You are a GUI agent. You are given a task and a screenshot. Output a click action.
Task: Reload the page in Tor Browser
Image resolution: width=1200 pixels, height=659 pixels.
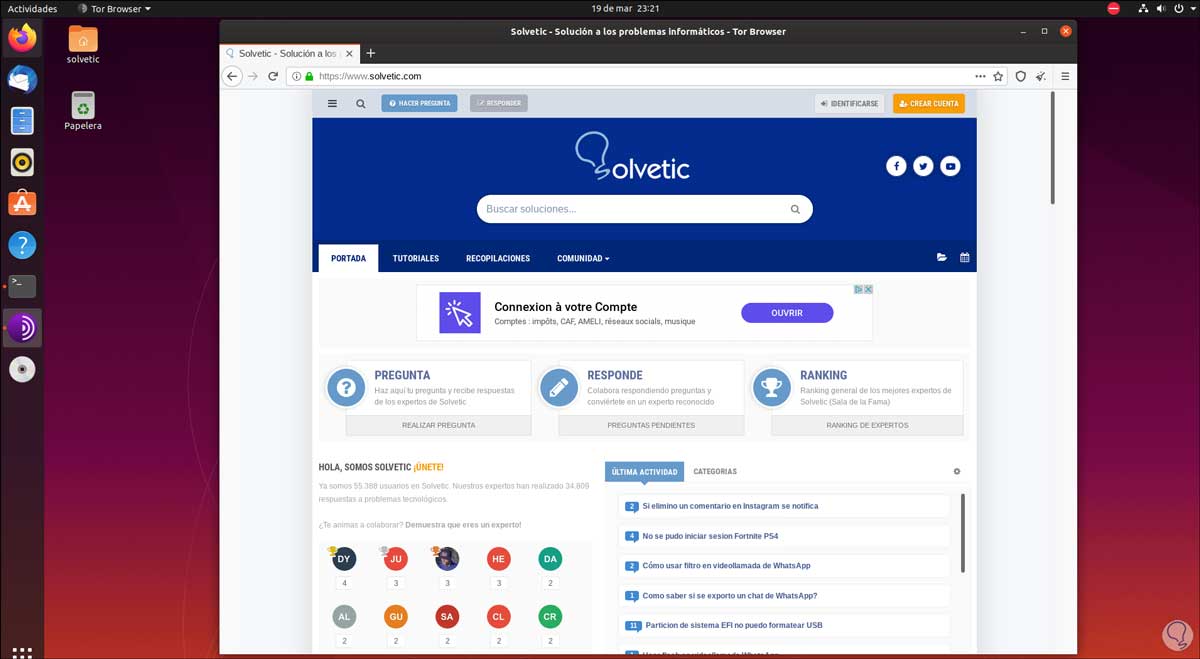pyautogui.click(x=273, y=76)
